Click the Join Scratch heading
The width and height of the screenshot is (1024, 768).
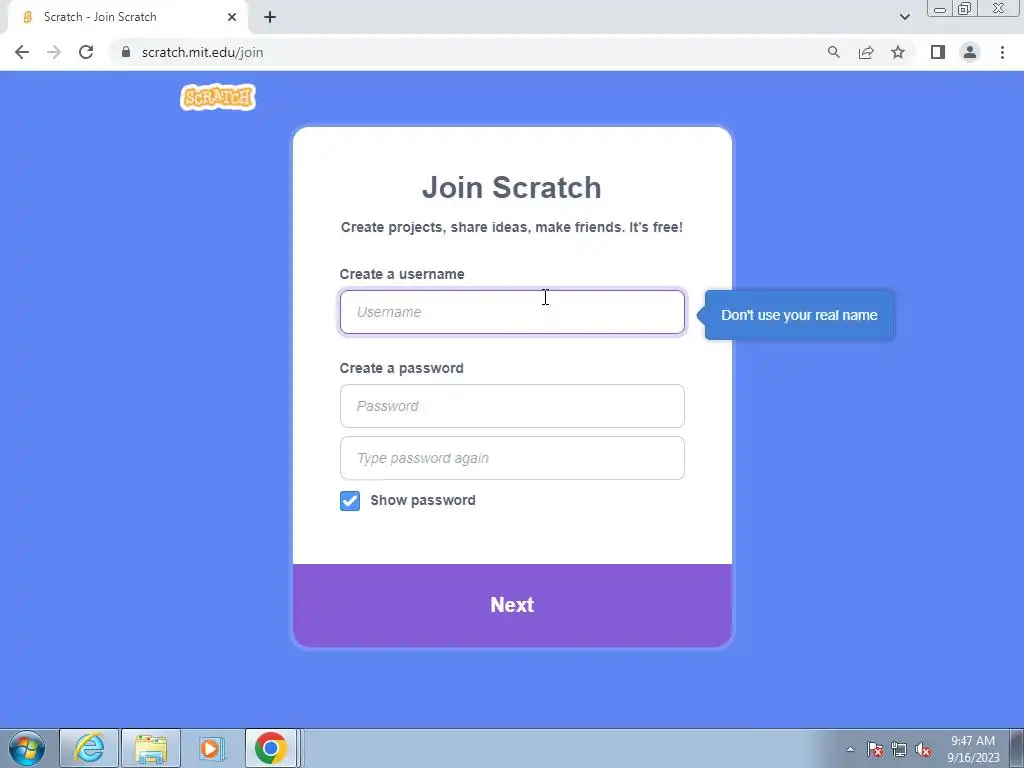pyautogui.click(x=511, y=187)
